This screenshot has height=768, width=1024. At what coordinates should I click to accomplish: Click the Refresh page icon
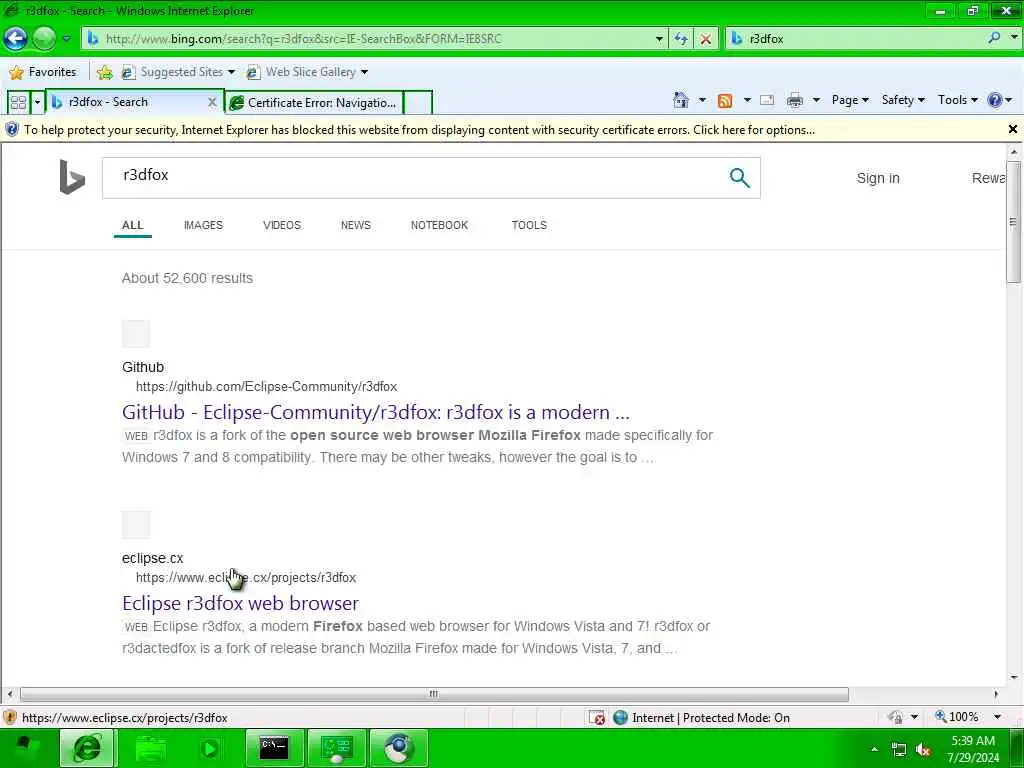[680, 39]
